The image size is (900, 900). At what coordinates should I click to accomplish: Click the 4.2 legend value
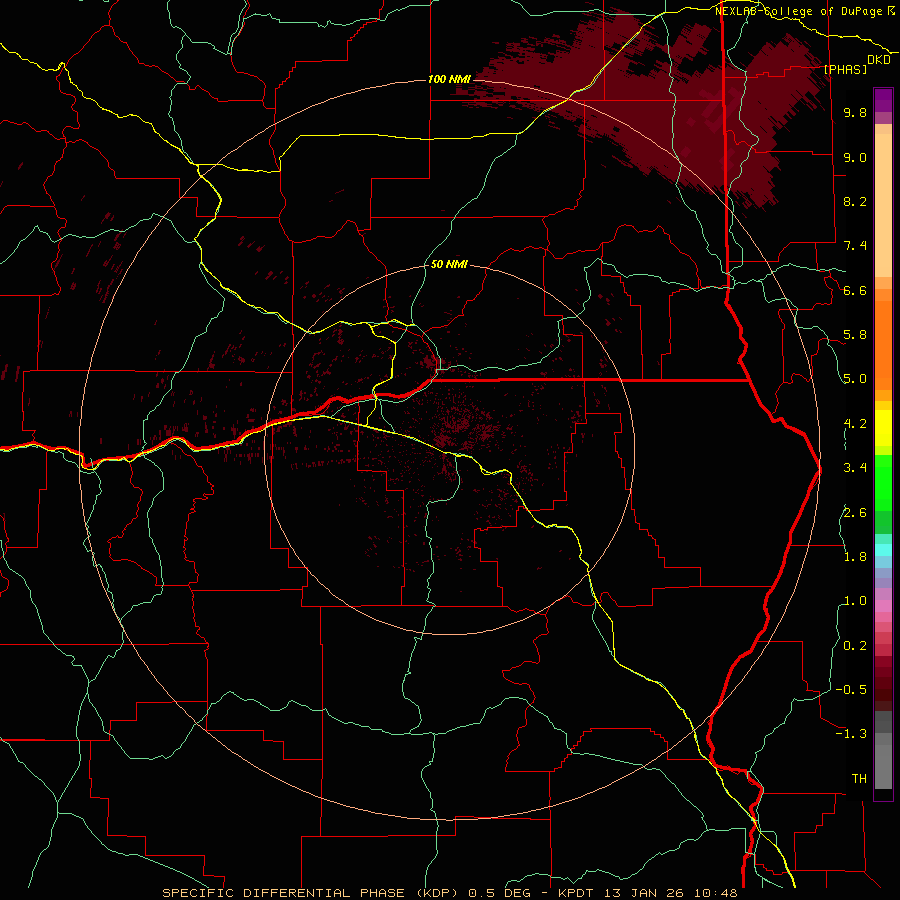coord(855,424)
